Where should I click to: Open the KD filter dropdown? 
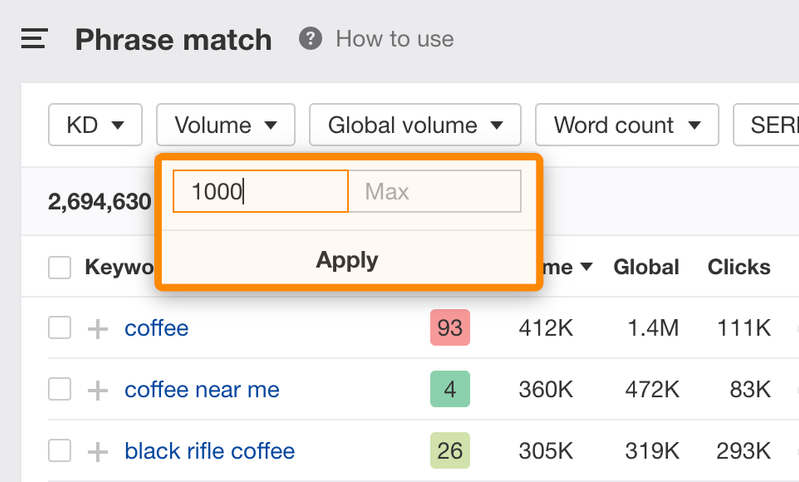95,125
